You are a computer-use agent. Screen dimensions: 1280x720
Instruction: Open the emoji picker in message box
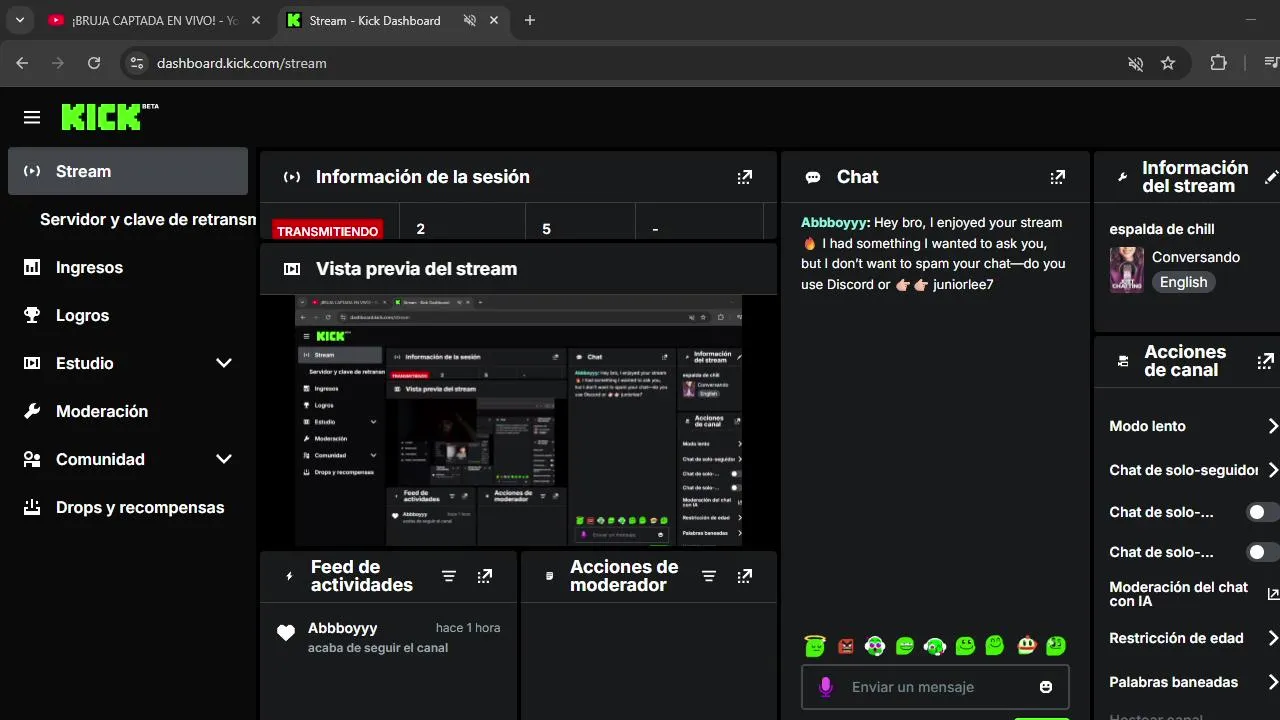pos(1046,687)
